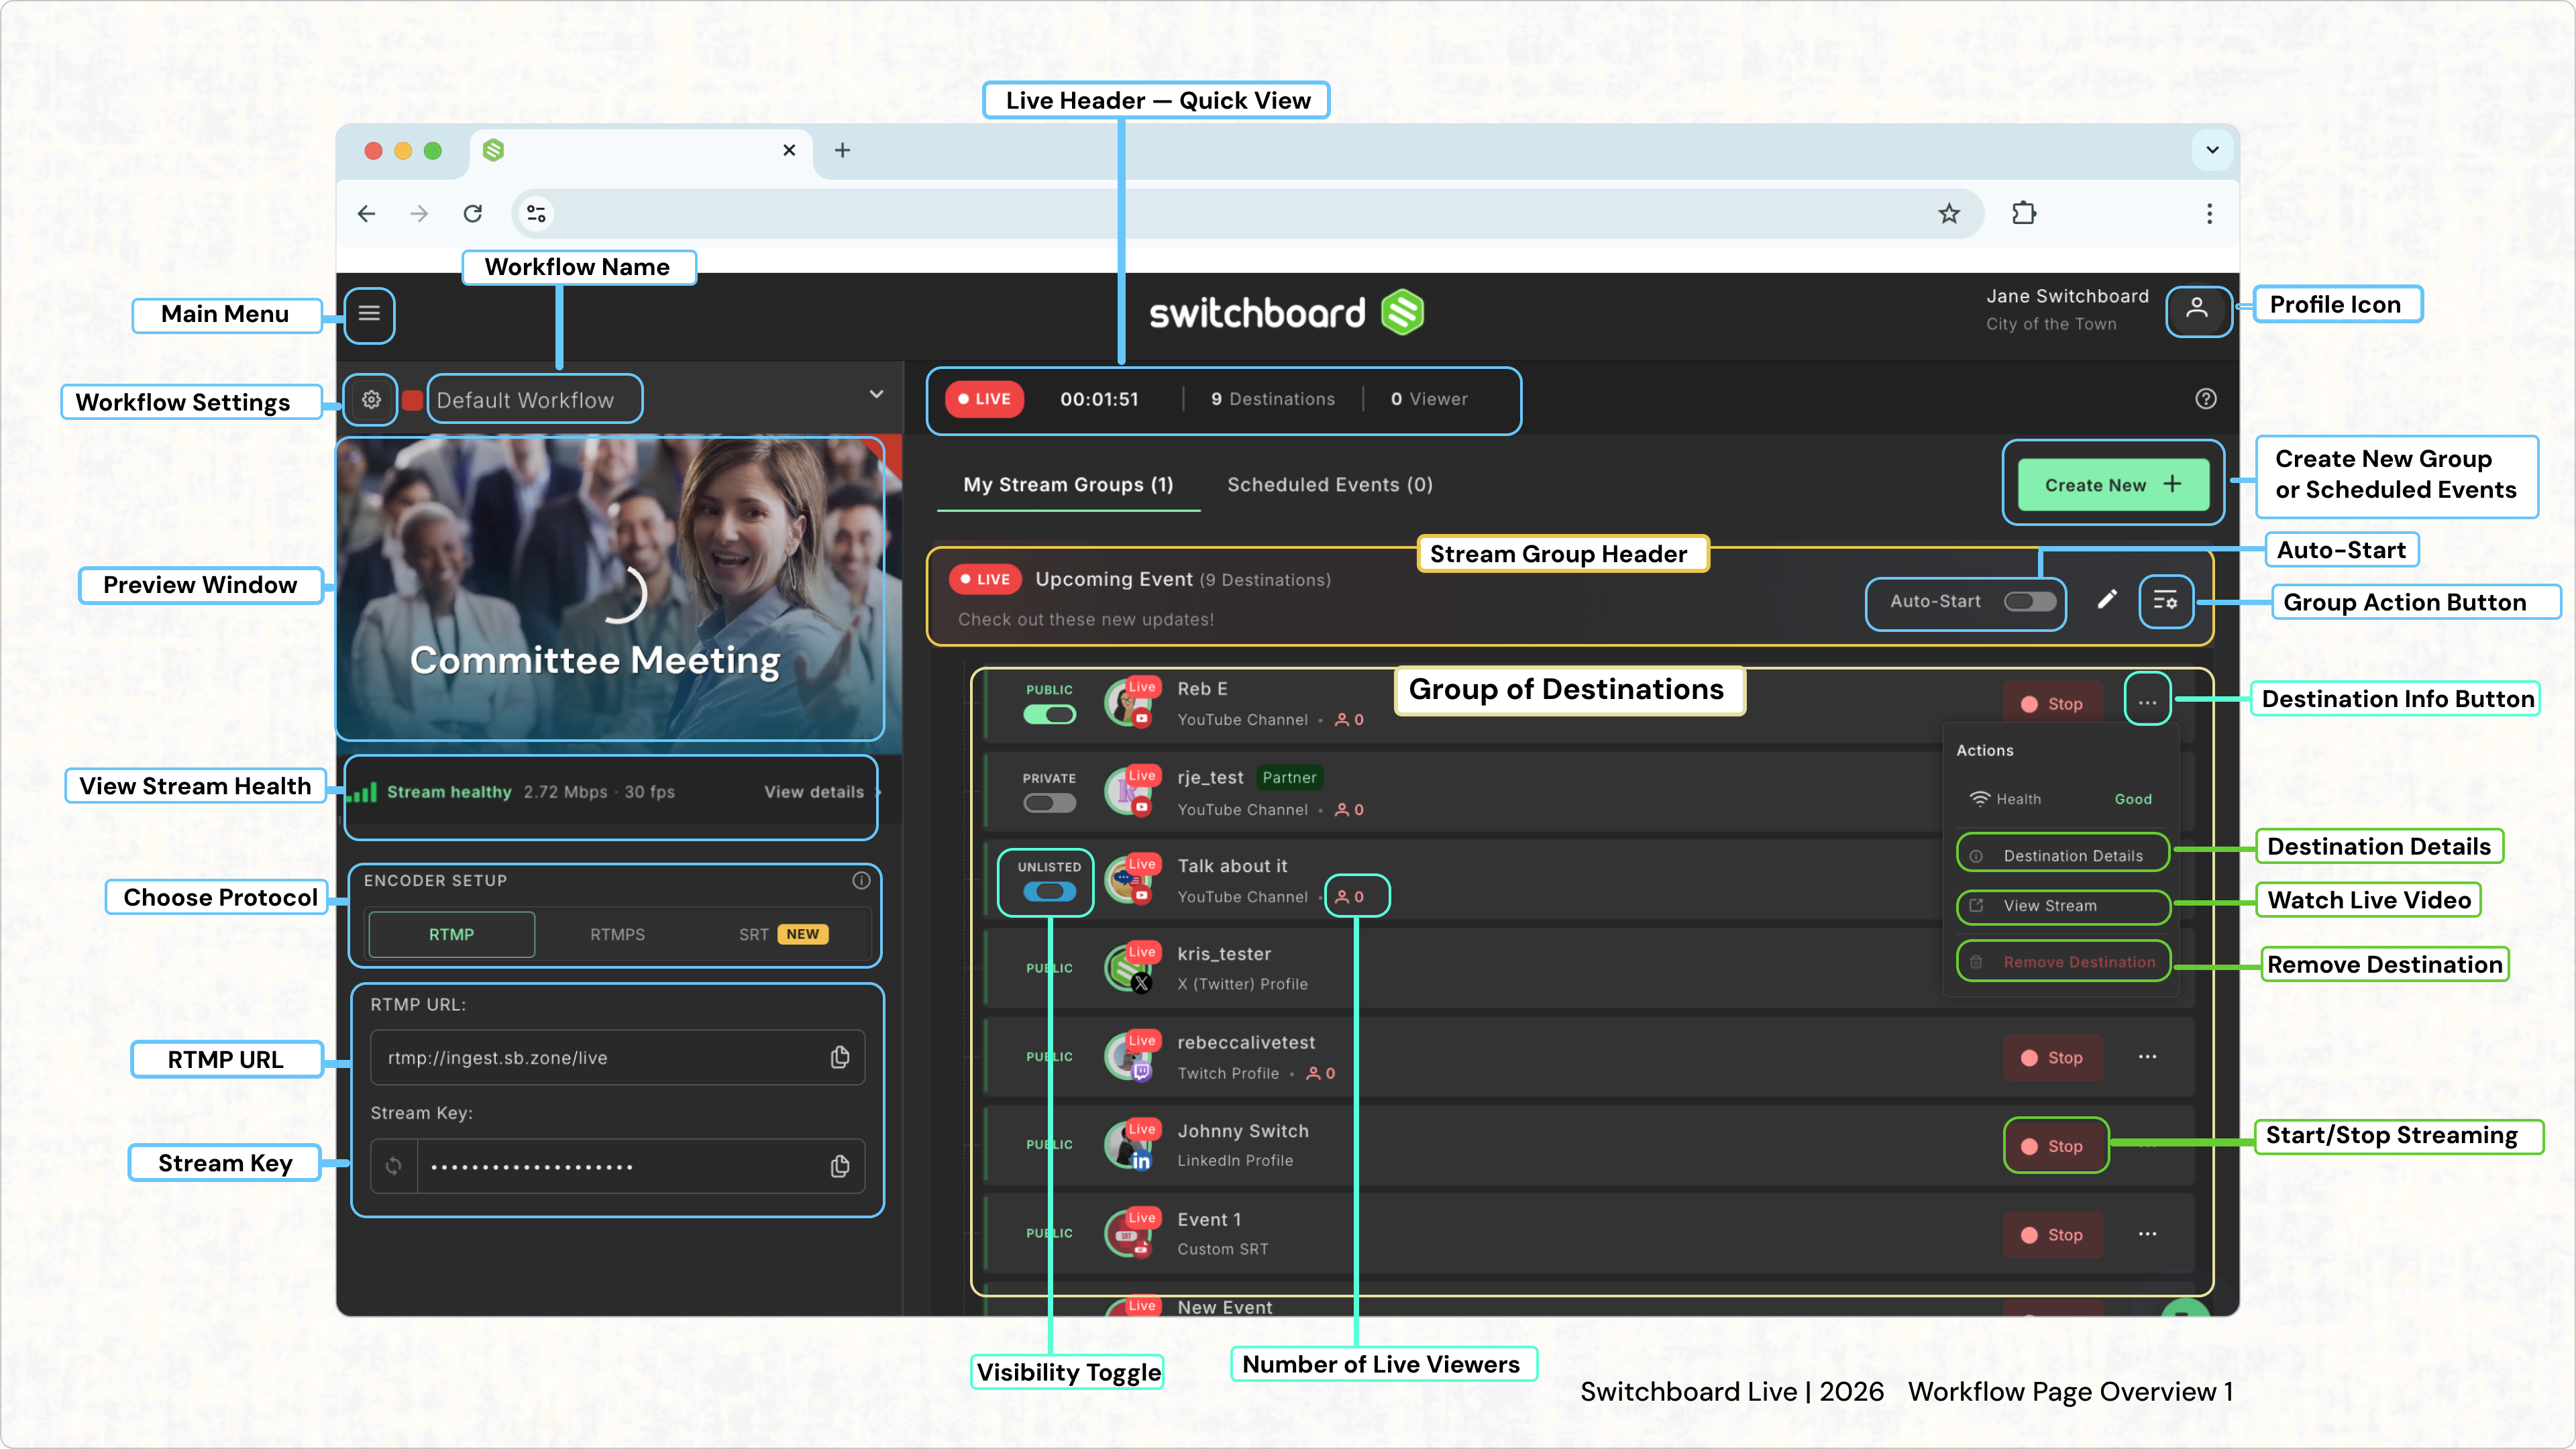Screen dimensions: 2576x1449
Task: Click the Switchboard logo in the header
Action: tap(1286, 313)
